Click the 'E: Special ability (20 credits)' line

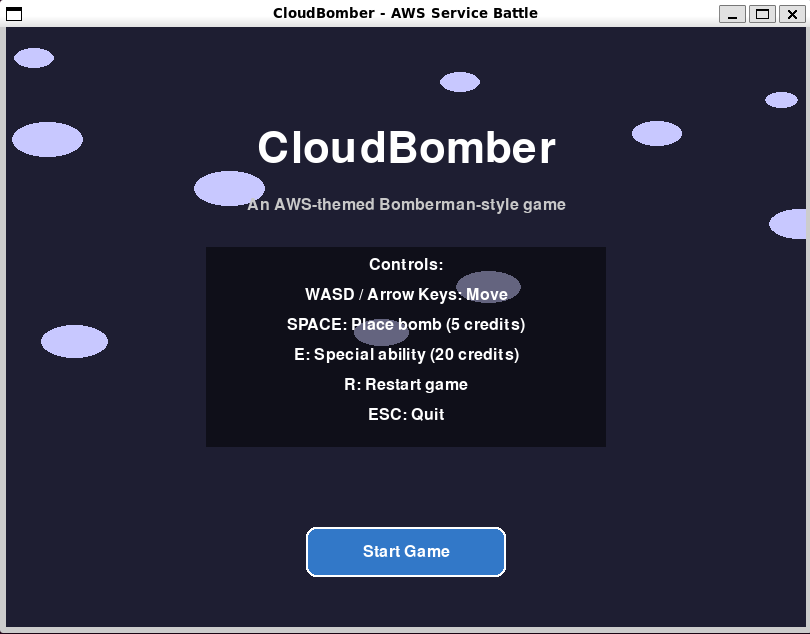406,354
